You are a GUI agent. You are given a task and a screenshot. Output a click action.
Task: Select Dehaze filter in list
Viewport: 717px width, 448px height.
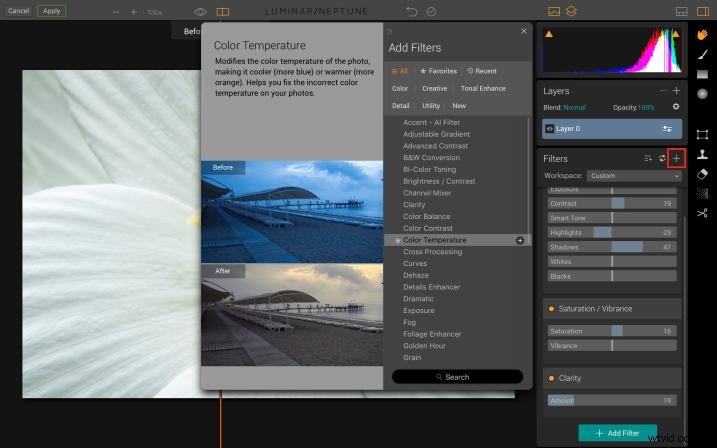pos(416,275)
